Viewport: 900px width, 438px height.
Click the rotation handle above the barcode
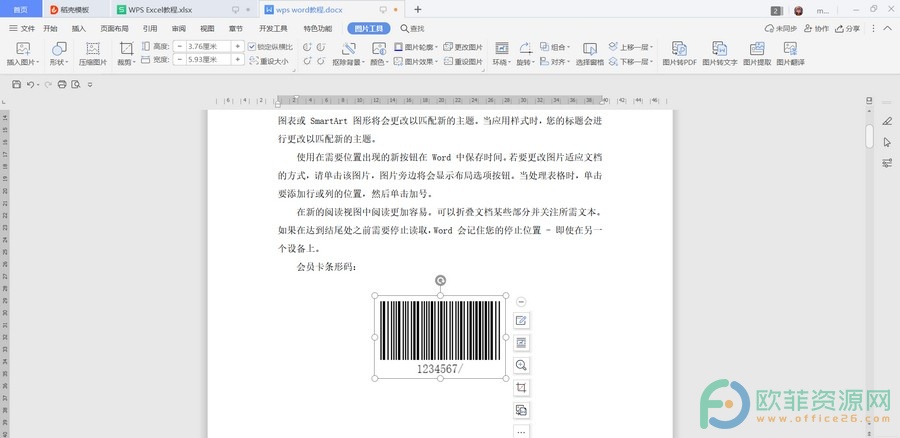pyautogui.click(x=440, y=280)
